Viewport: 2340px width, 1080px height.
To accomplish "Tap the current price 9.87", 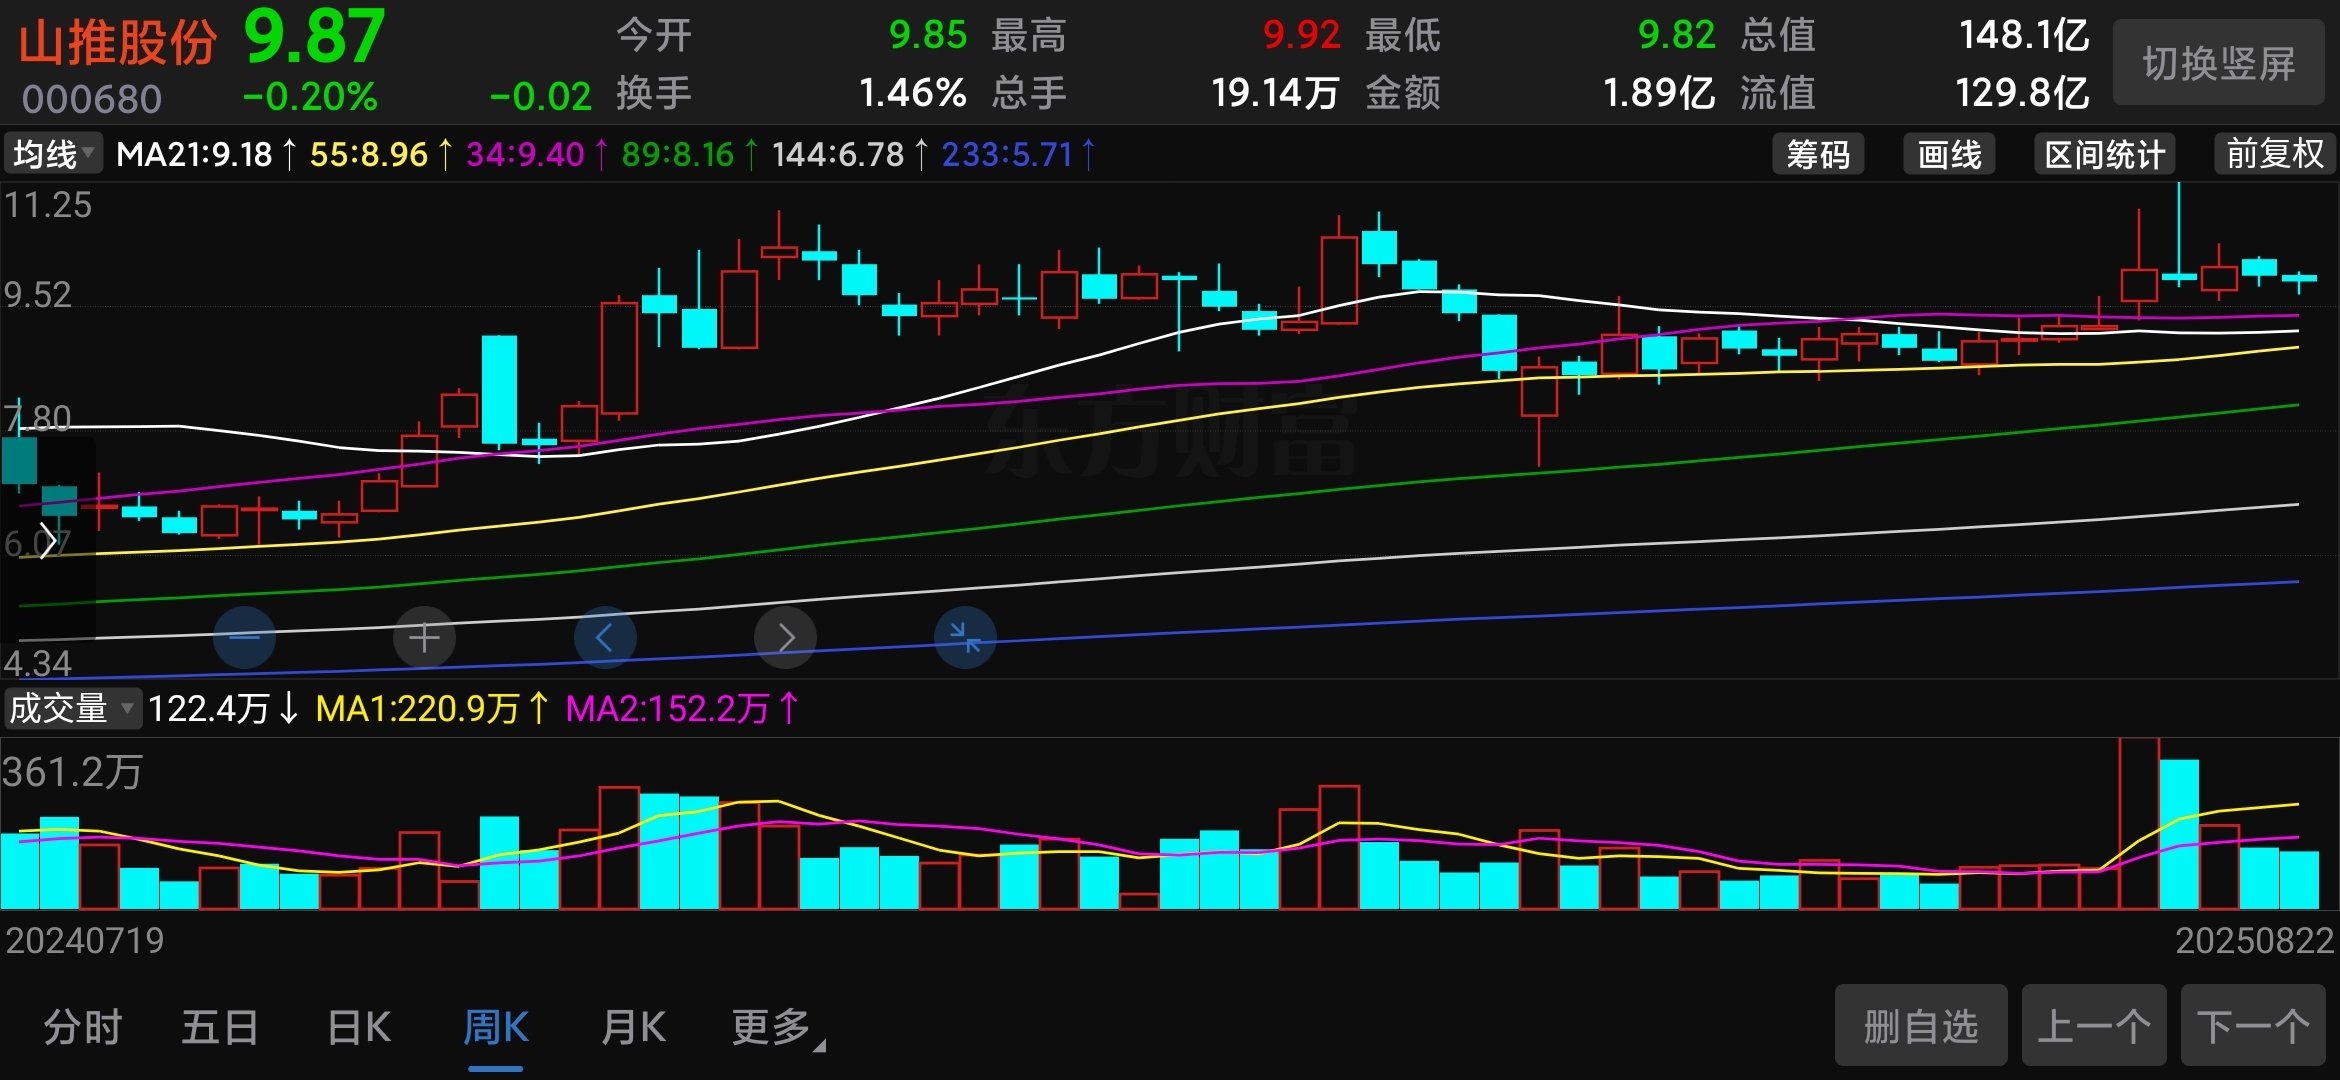I will click(x=314, y=36).
